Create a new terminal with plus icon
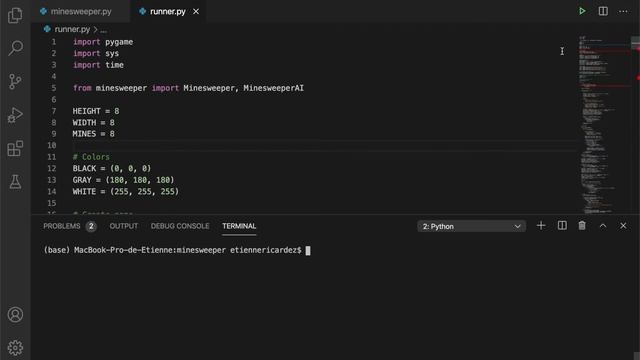This screenshot has width=640, height=360. tap(541, 226)
